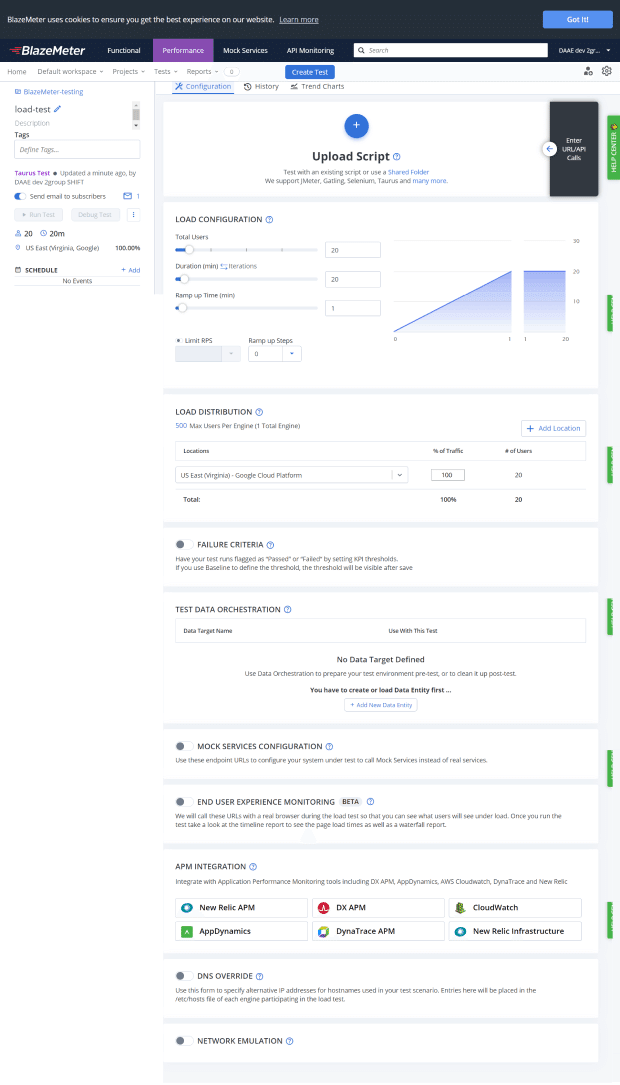620x1085 pixels.
Task: Open the Limit RPS dropdown arrow
Action: coord(231,354)
